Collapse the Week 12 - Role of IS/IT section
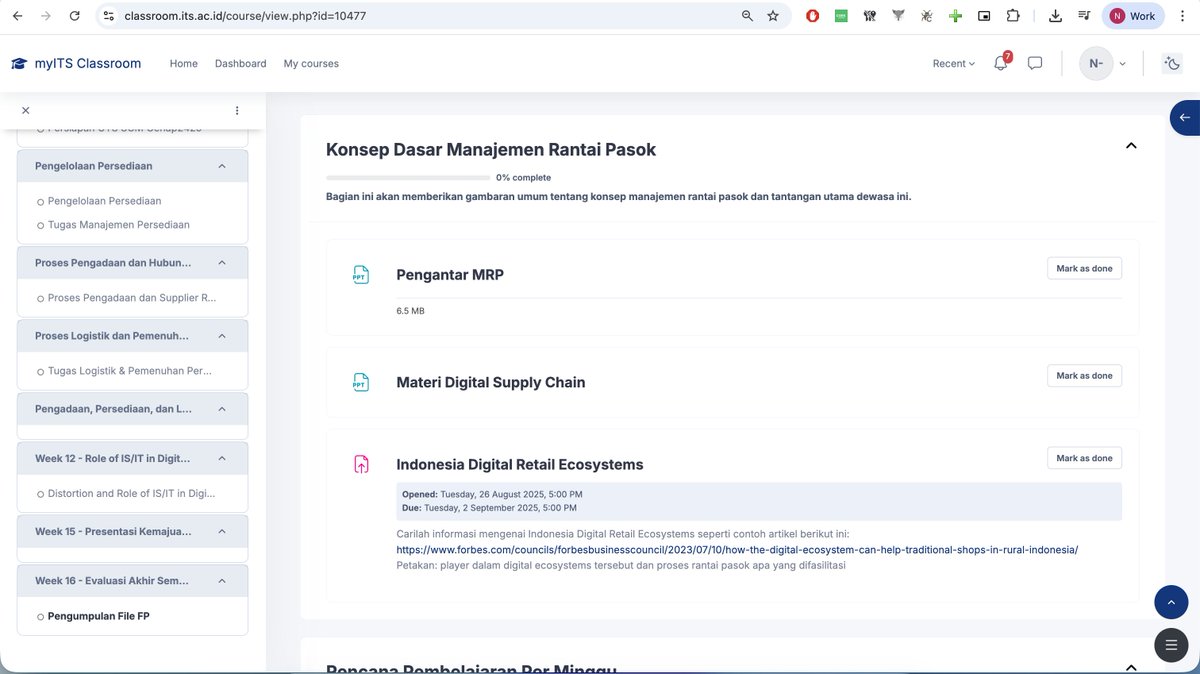The width and height of the screenshot is (1200, 674). pyautogui.click(x=222, y=458)
